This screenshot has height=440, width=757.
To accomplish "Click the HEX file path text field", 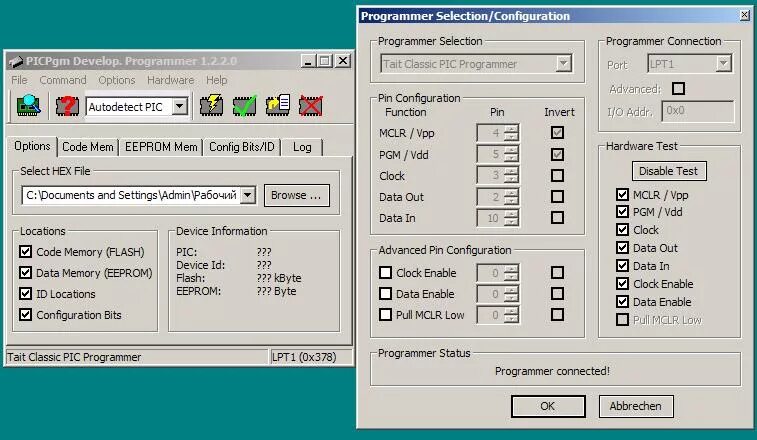I will click(131, 195).
